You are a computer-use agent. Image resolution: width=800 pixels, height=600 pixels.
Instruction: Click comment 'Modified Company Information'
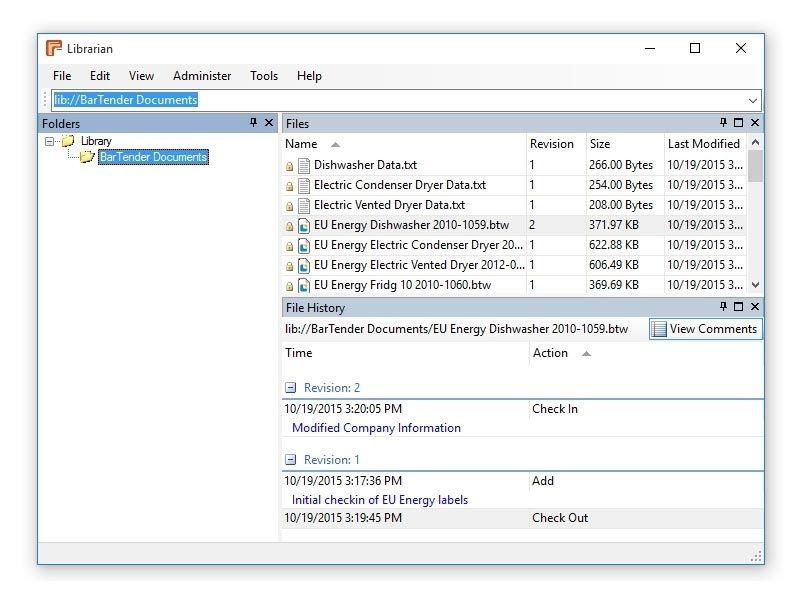(376, 428)
